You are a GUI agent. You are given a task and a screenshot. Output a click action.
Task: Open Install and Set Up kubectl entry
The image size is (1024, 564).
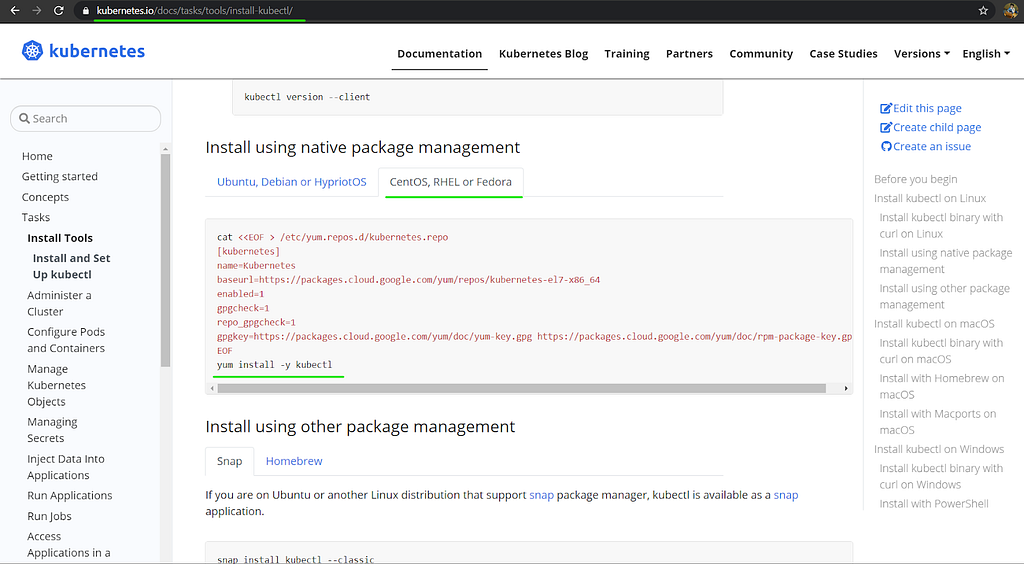[71, 266]
